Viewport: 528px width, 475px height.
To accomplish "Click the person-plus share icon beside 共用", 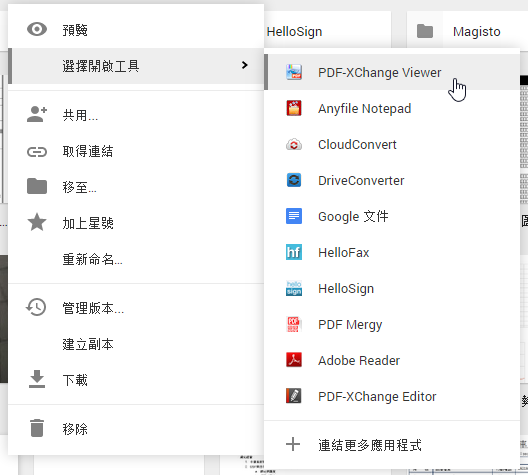I will [37, 114].
